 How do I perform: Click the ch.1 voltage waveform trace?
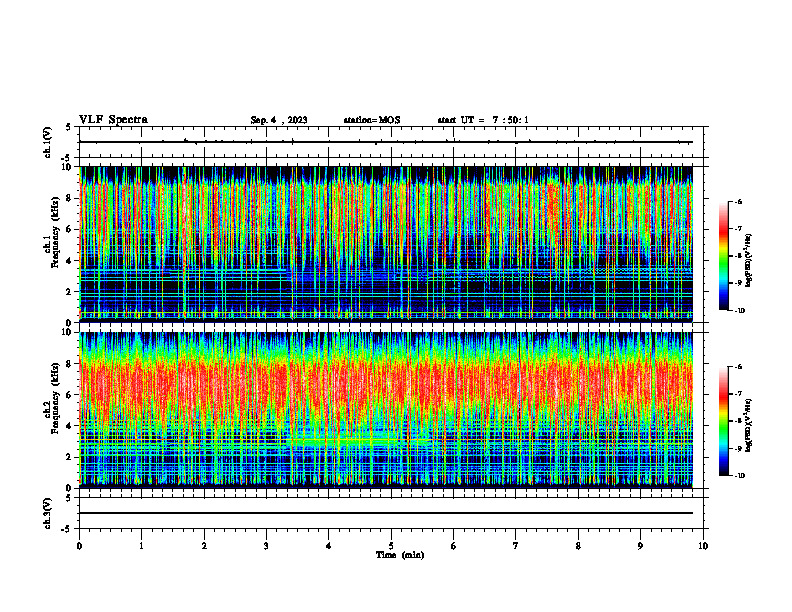(386, 142)
